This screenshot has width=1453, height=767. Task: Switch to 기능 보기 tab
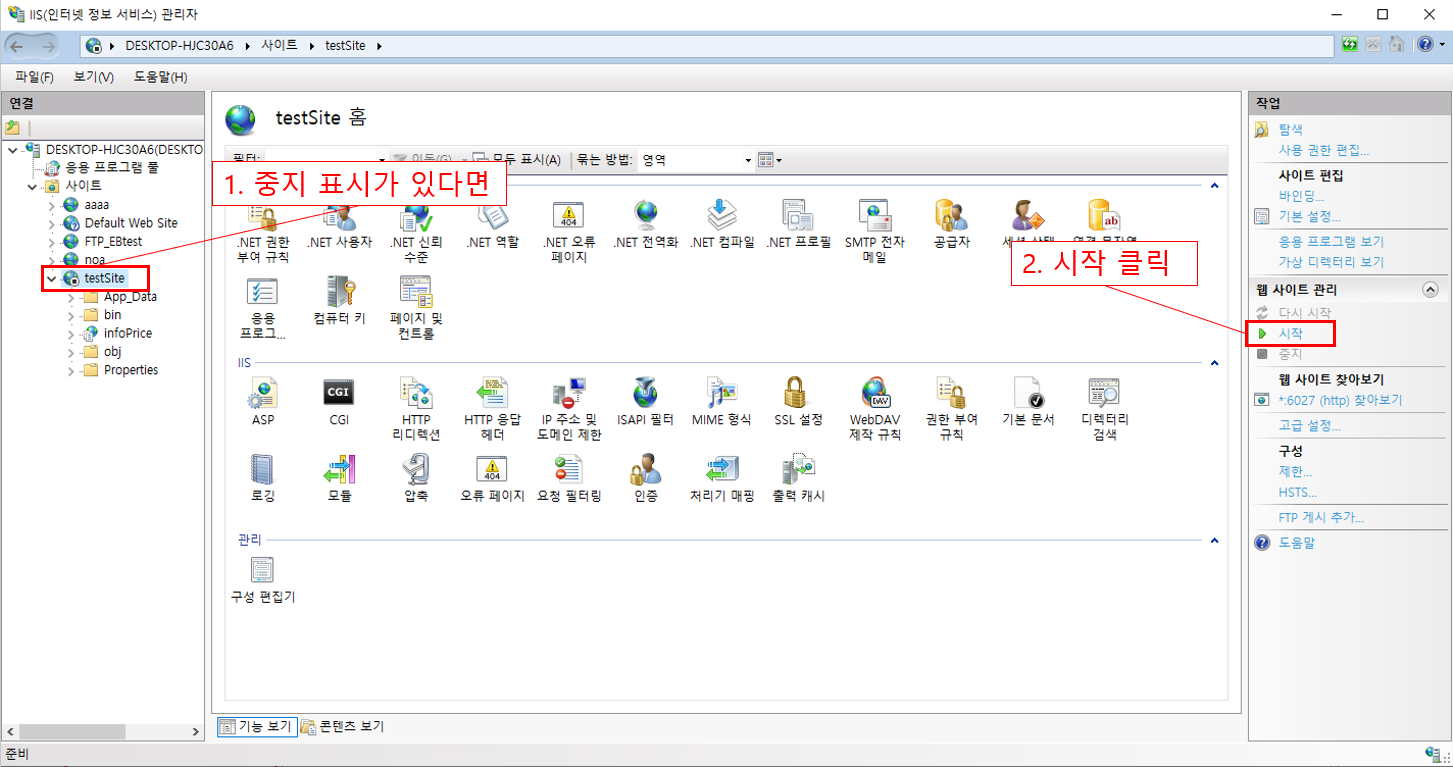[257, 727]
